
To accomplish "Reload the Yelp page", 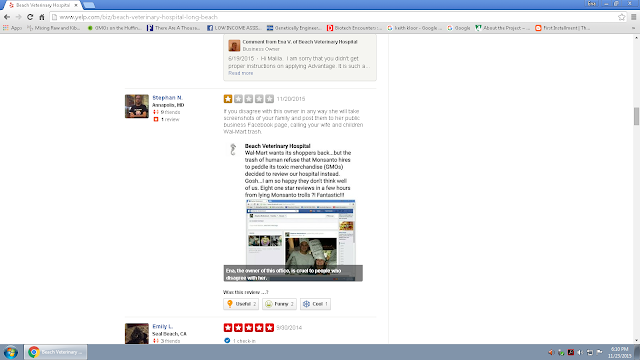I will tap(30, 17).
